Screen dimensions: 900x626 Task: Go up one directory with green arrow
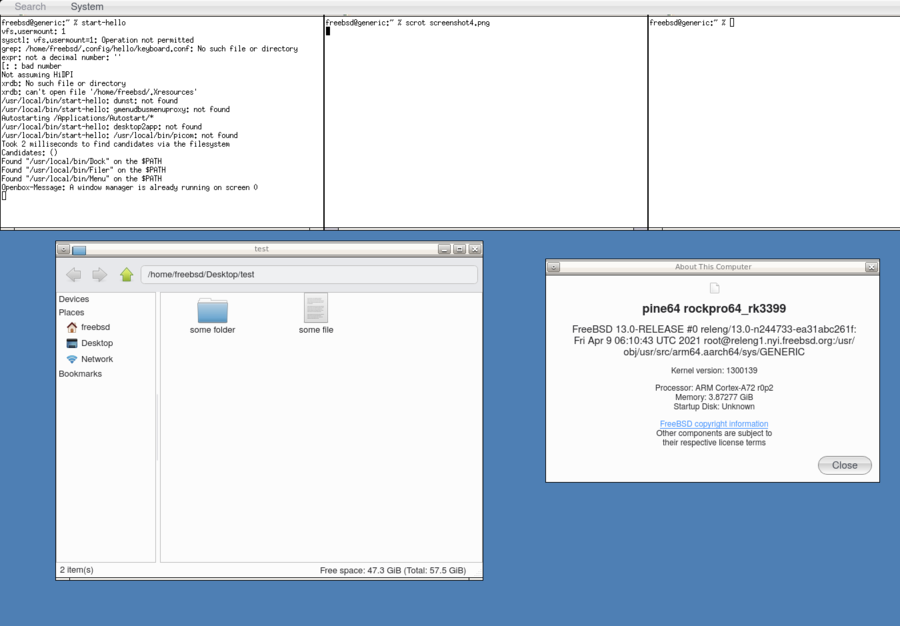tap(126, 275)
